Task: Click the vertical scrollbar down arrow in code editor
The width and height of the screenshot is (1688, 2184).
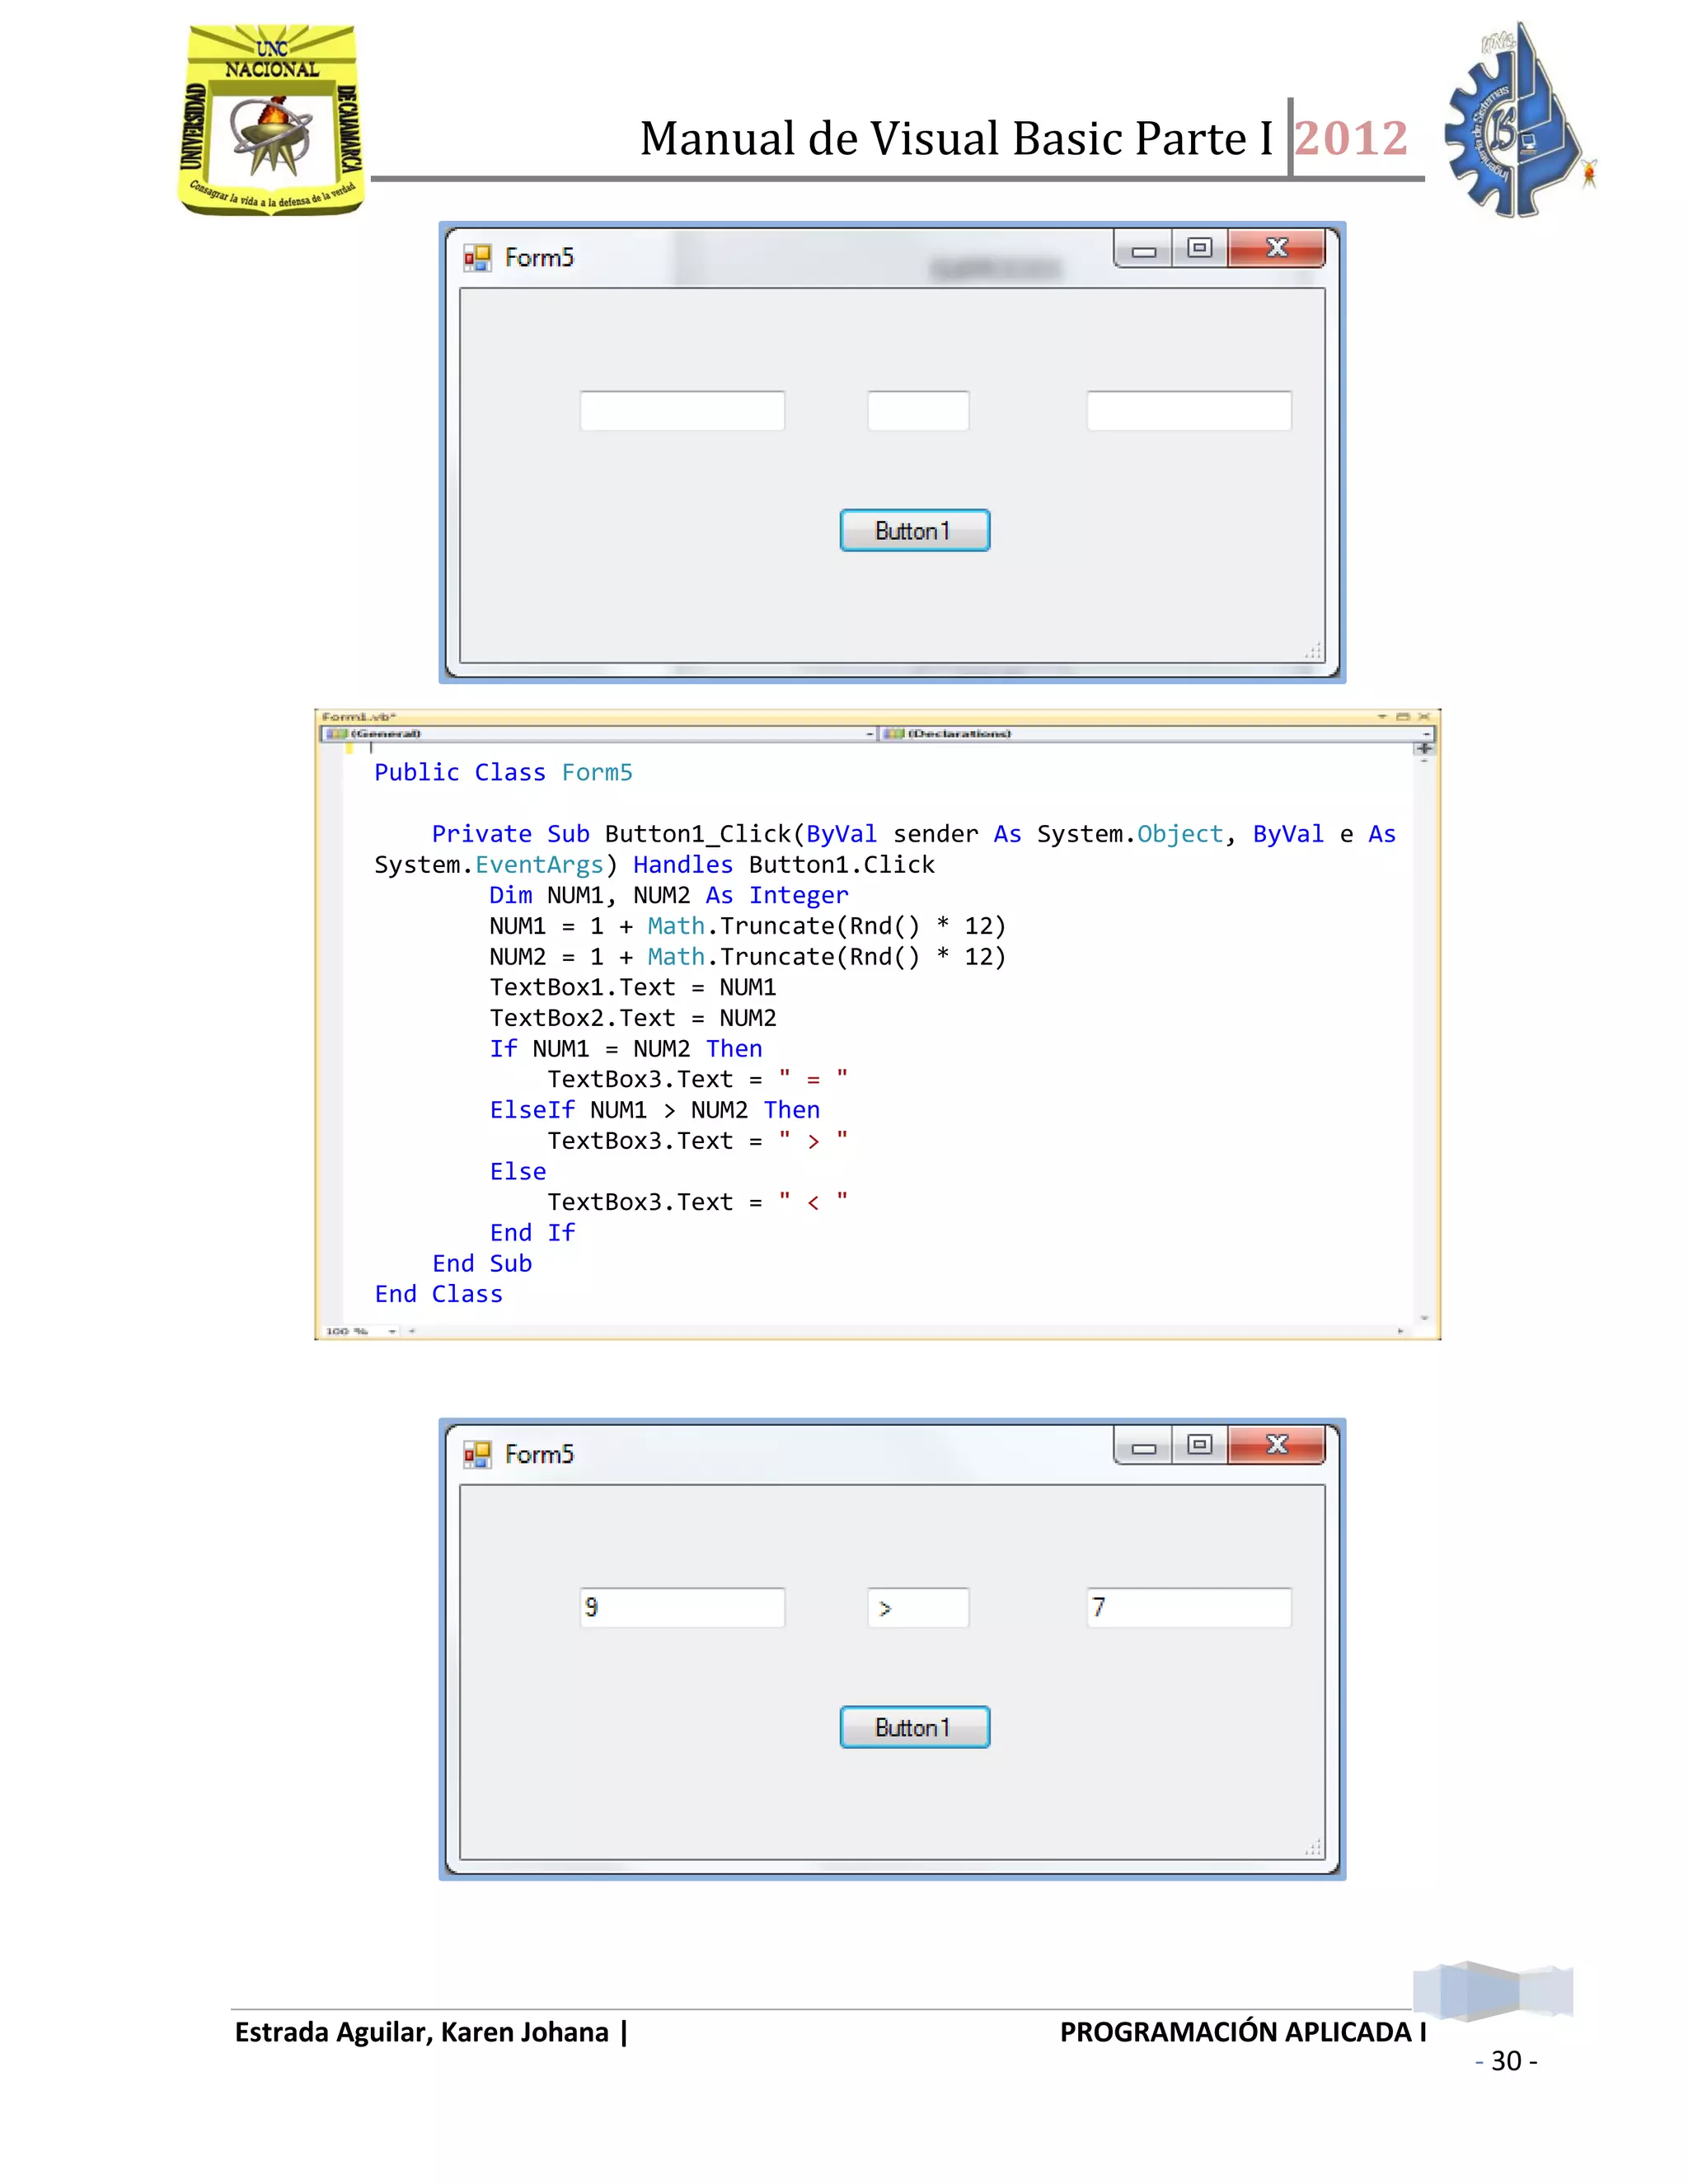Action: point(1424,1318)
